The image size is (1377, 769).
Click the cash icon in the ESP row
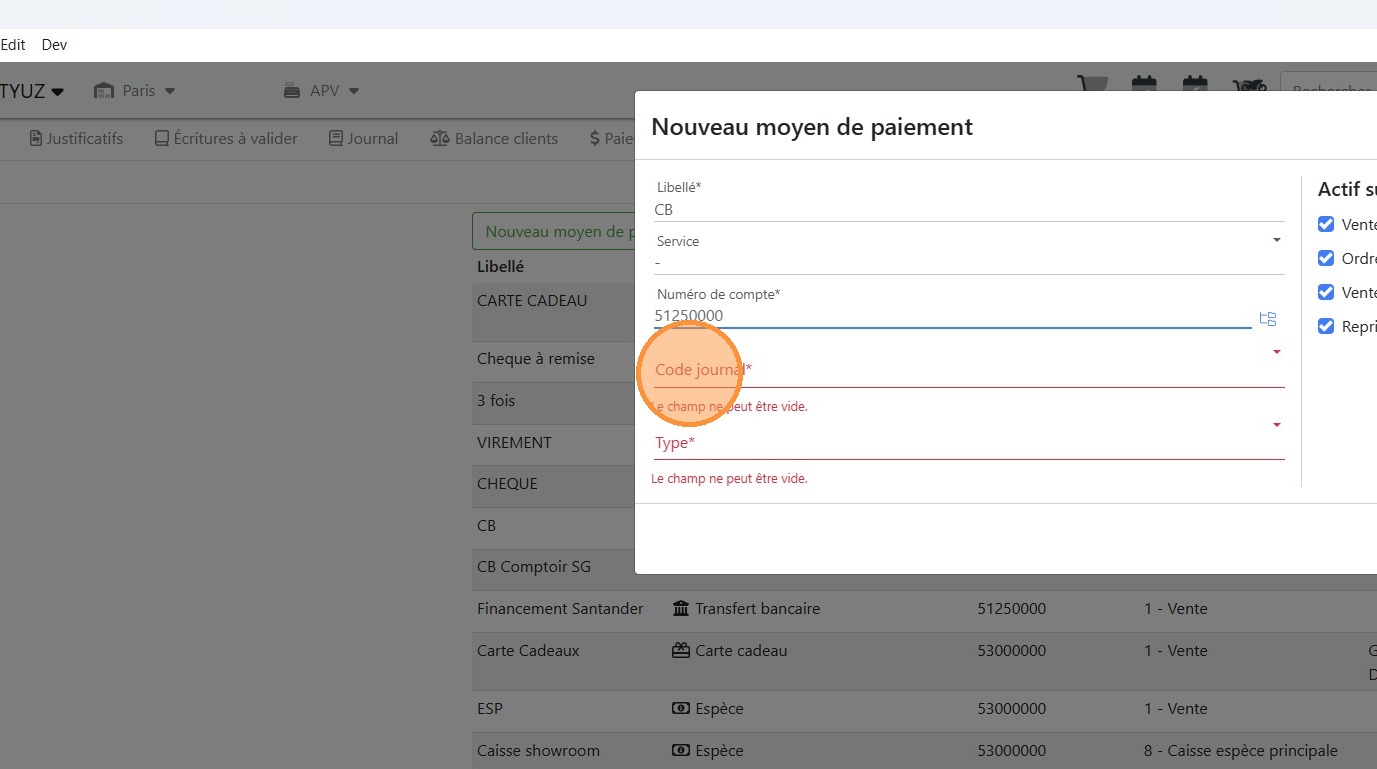[681, 708]
